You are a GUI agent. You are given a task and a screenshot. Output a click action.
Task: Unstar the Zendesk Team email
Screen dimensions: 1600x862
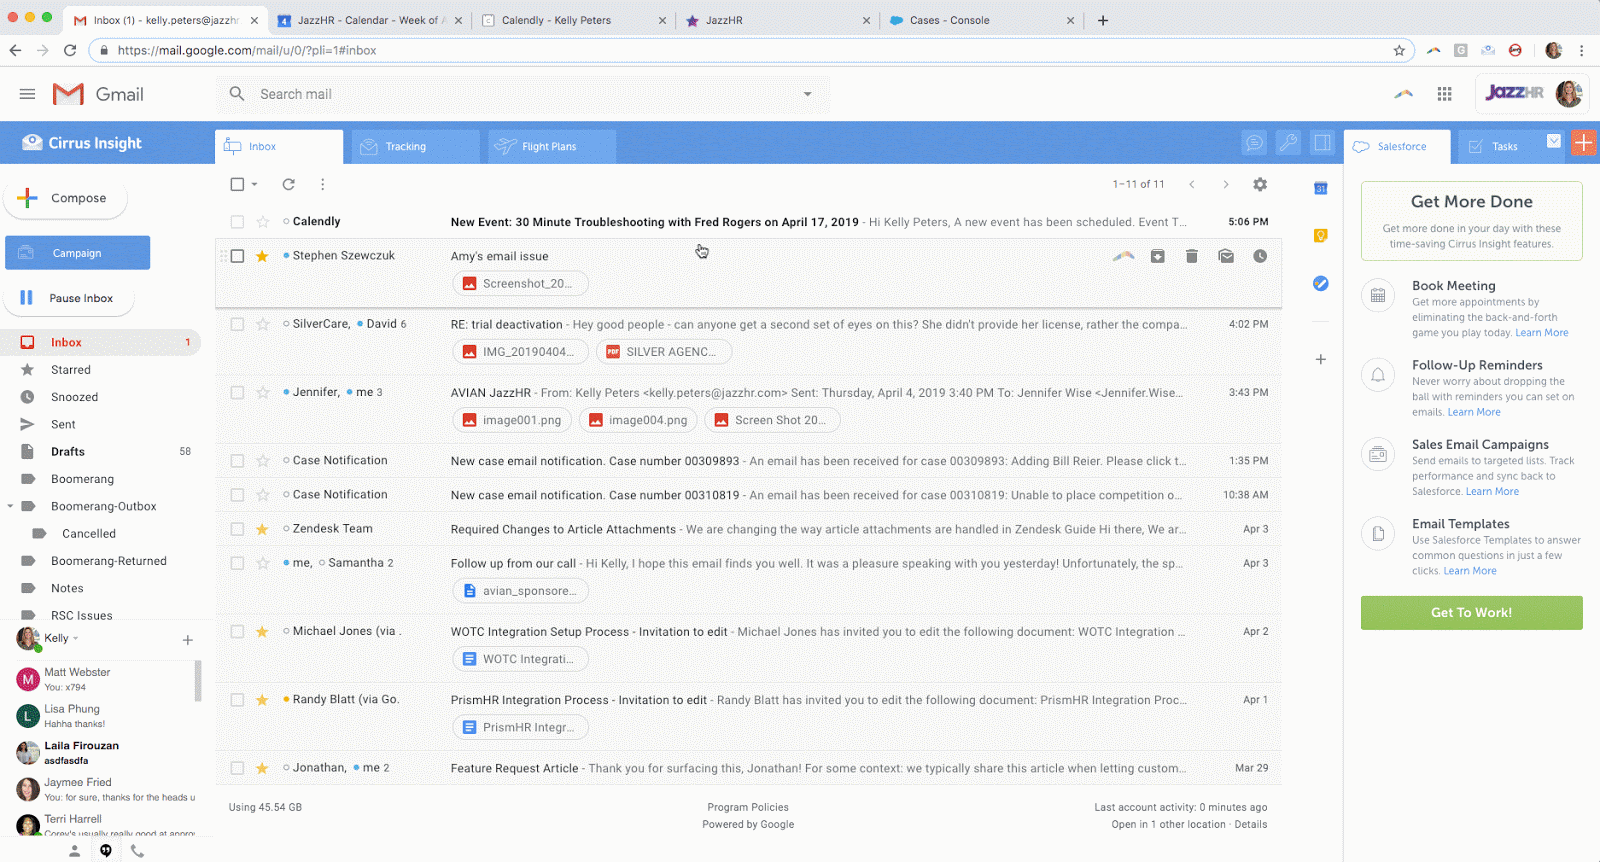pyautogui.click(x=262, y=529)
